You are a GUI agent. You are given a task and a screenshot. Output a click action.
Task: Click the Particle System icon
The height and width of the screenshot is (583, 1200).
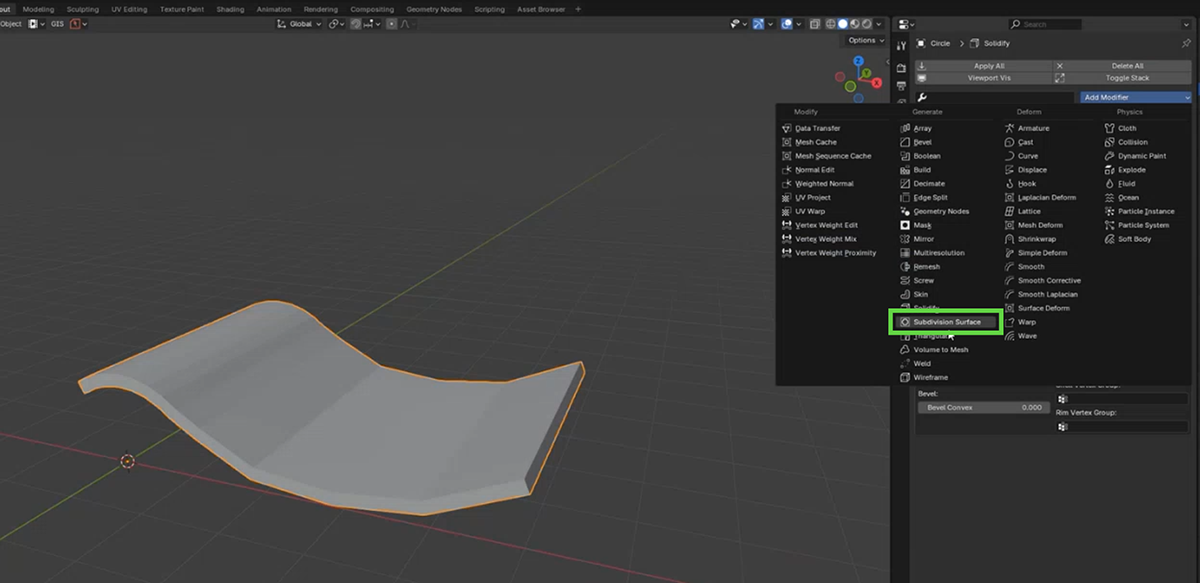1110,225
